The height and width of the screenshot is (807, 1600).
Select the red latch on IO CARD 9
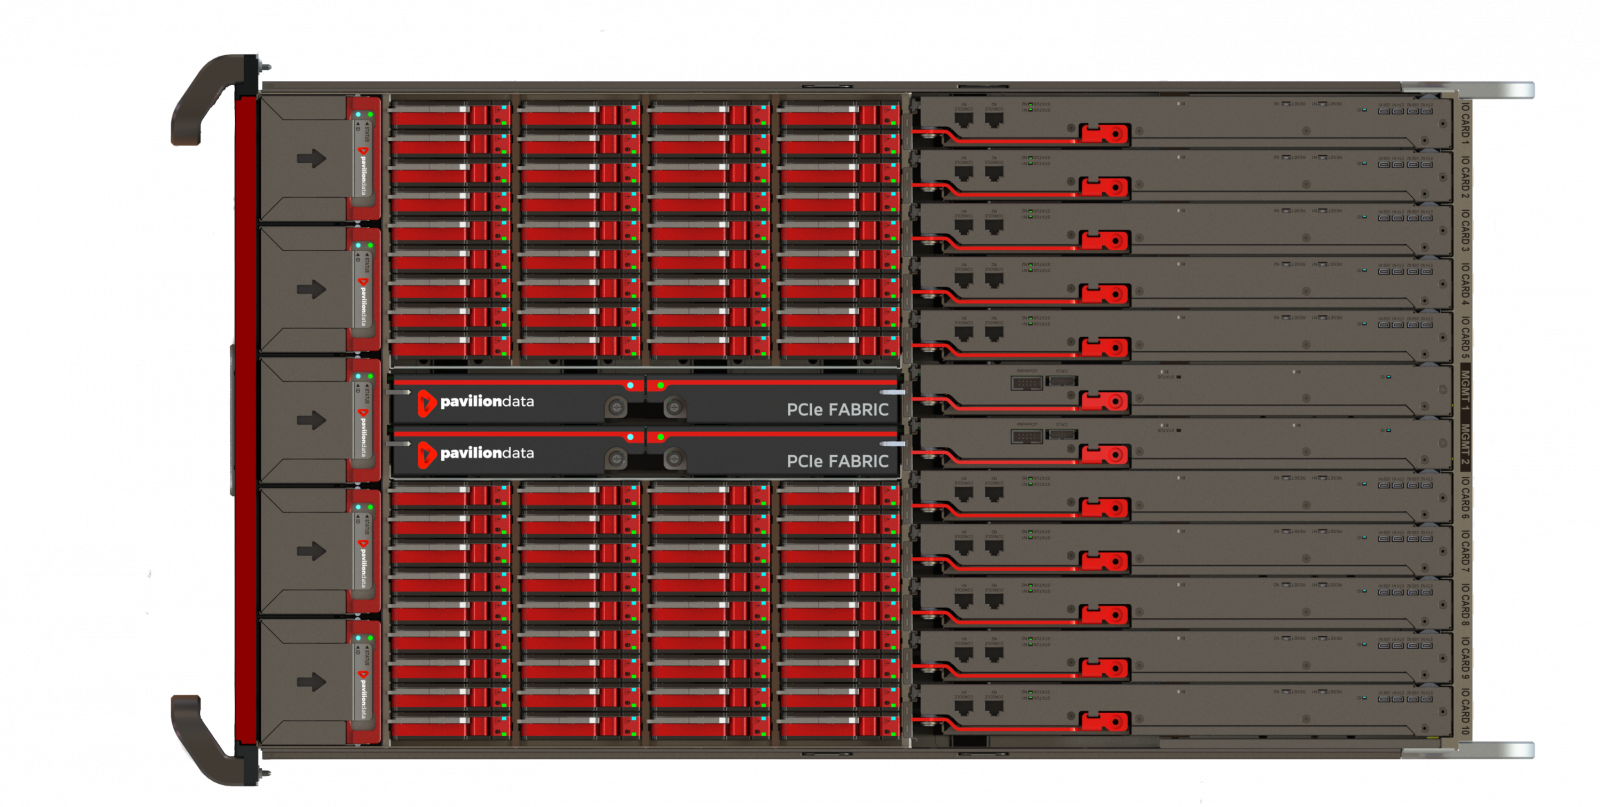(1104, 668)
